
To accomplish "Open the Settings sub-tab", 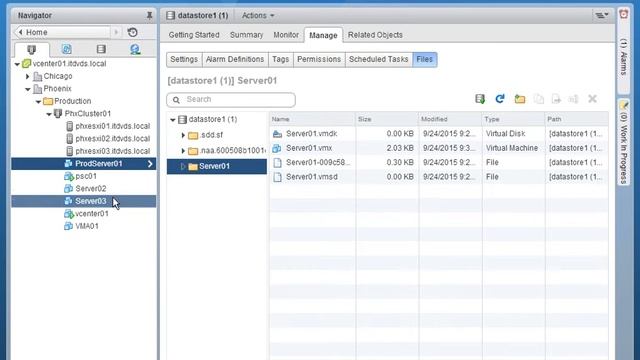I will coord(184,60).
